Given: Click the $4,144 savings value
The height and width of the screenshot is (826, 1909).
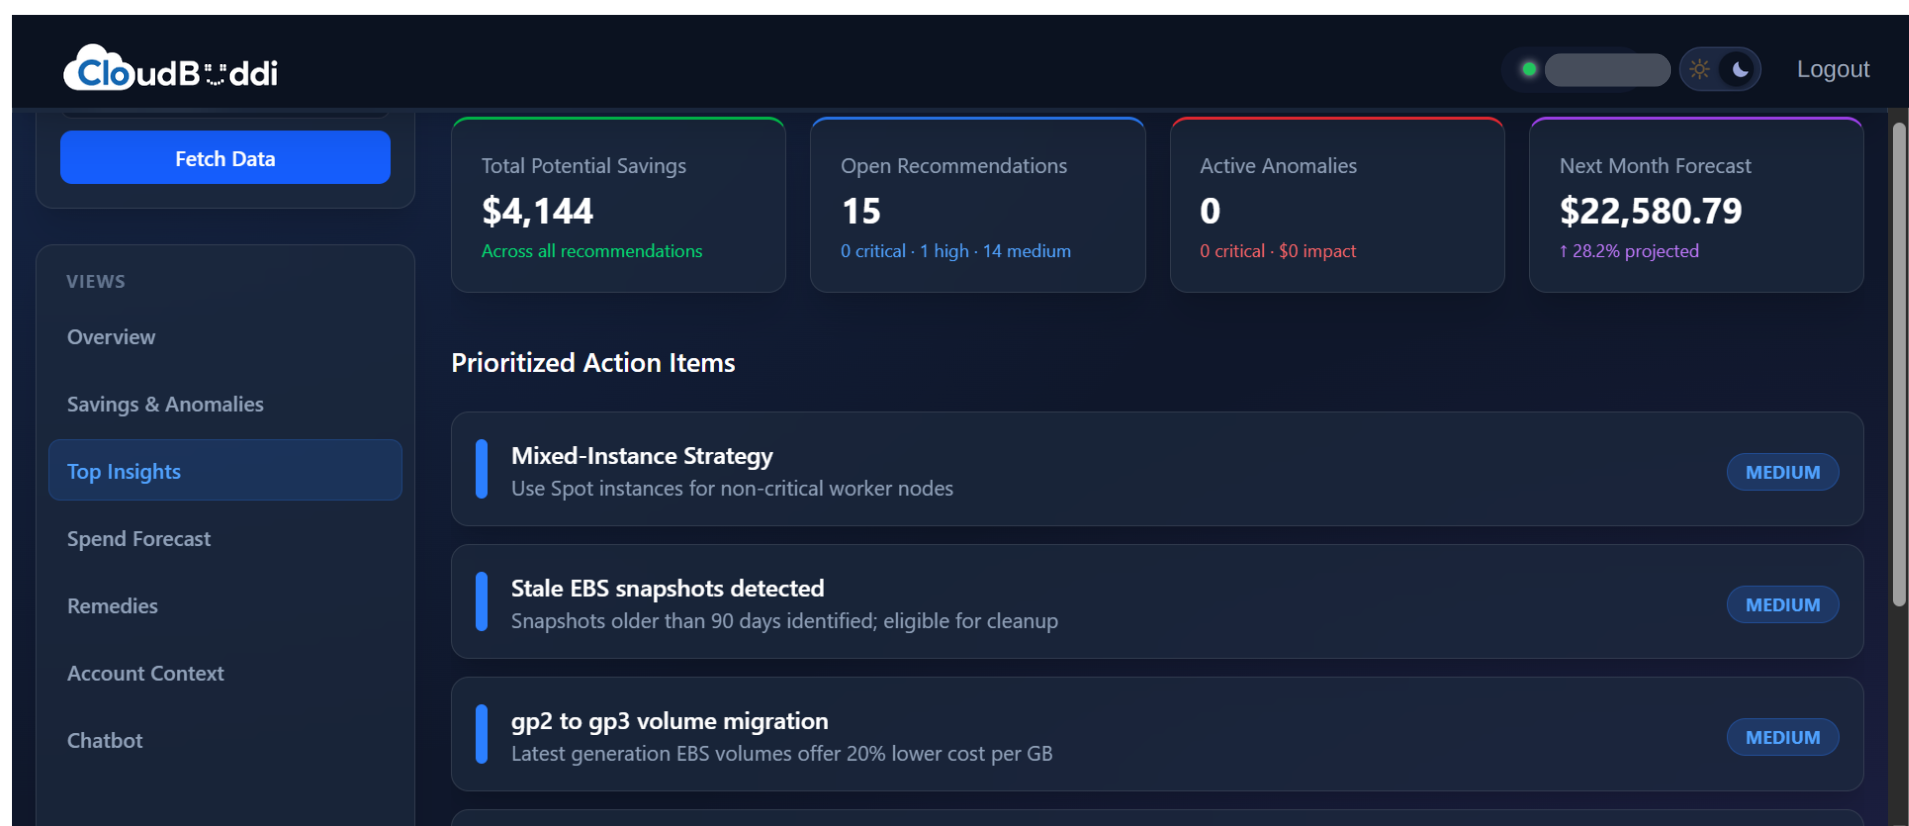Looking at the screenshot, I should point(537,211).
